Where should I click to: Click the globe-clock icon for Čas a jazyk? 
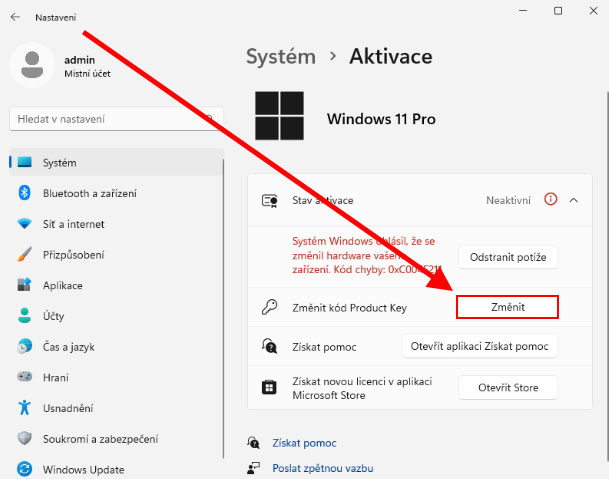[24, 346]
